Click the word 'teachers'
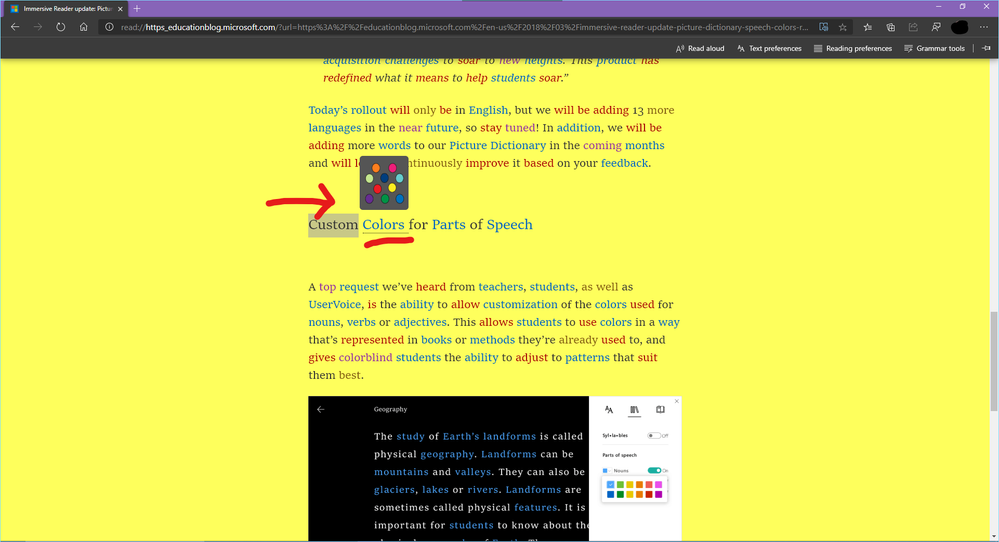This screenshot has height=542, width=999. pos(501,287)
